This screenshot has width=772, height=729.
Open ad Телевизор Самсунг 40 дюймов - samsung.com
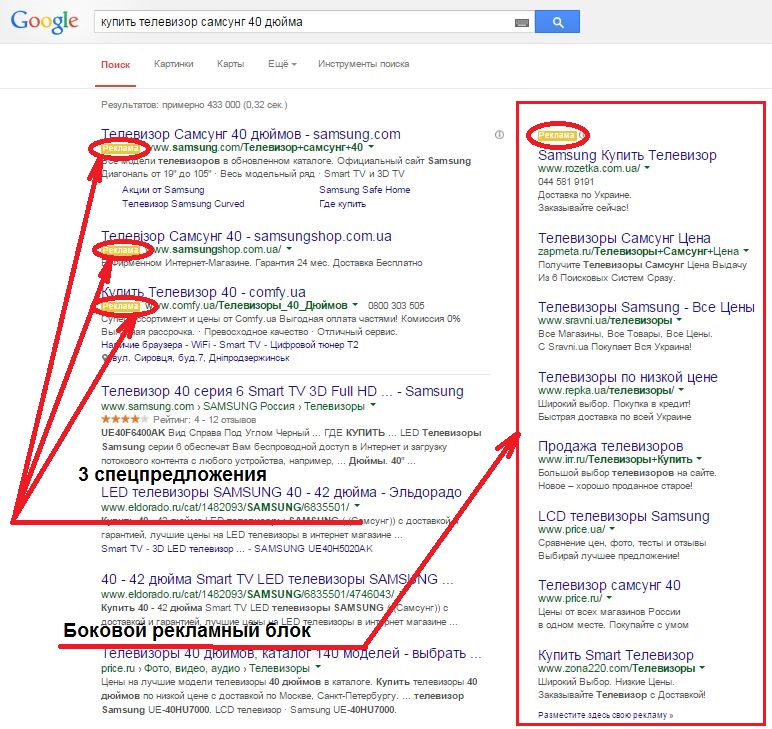point(251,134)
